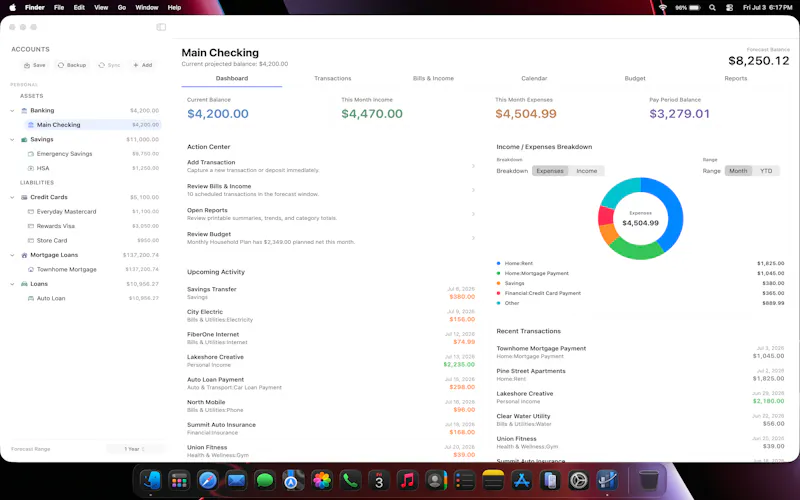Click the bank icon beside Banking
The width and height of the screenshot is (800, 500).
(24, 111)
